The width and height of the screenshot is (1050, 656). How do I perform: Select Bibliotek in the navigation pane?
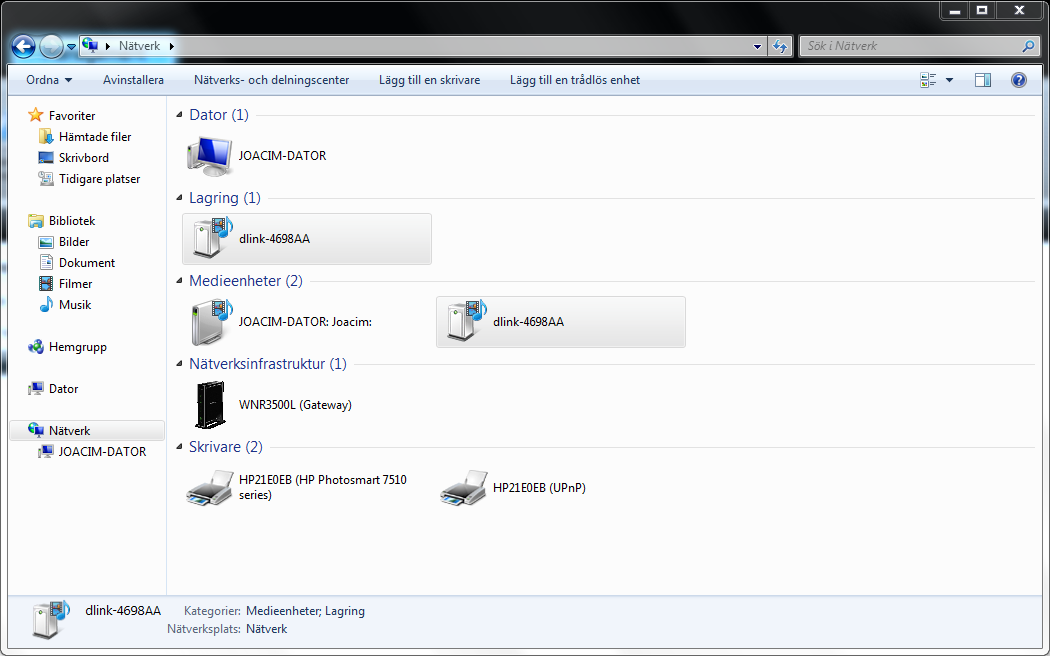(72, 220)
